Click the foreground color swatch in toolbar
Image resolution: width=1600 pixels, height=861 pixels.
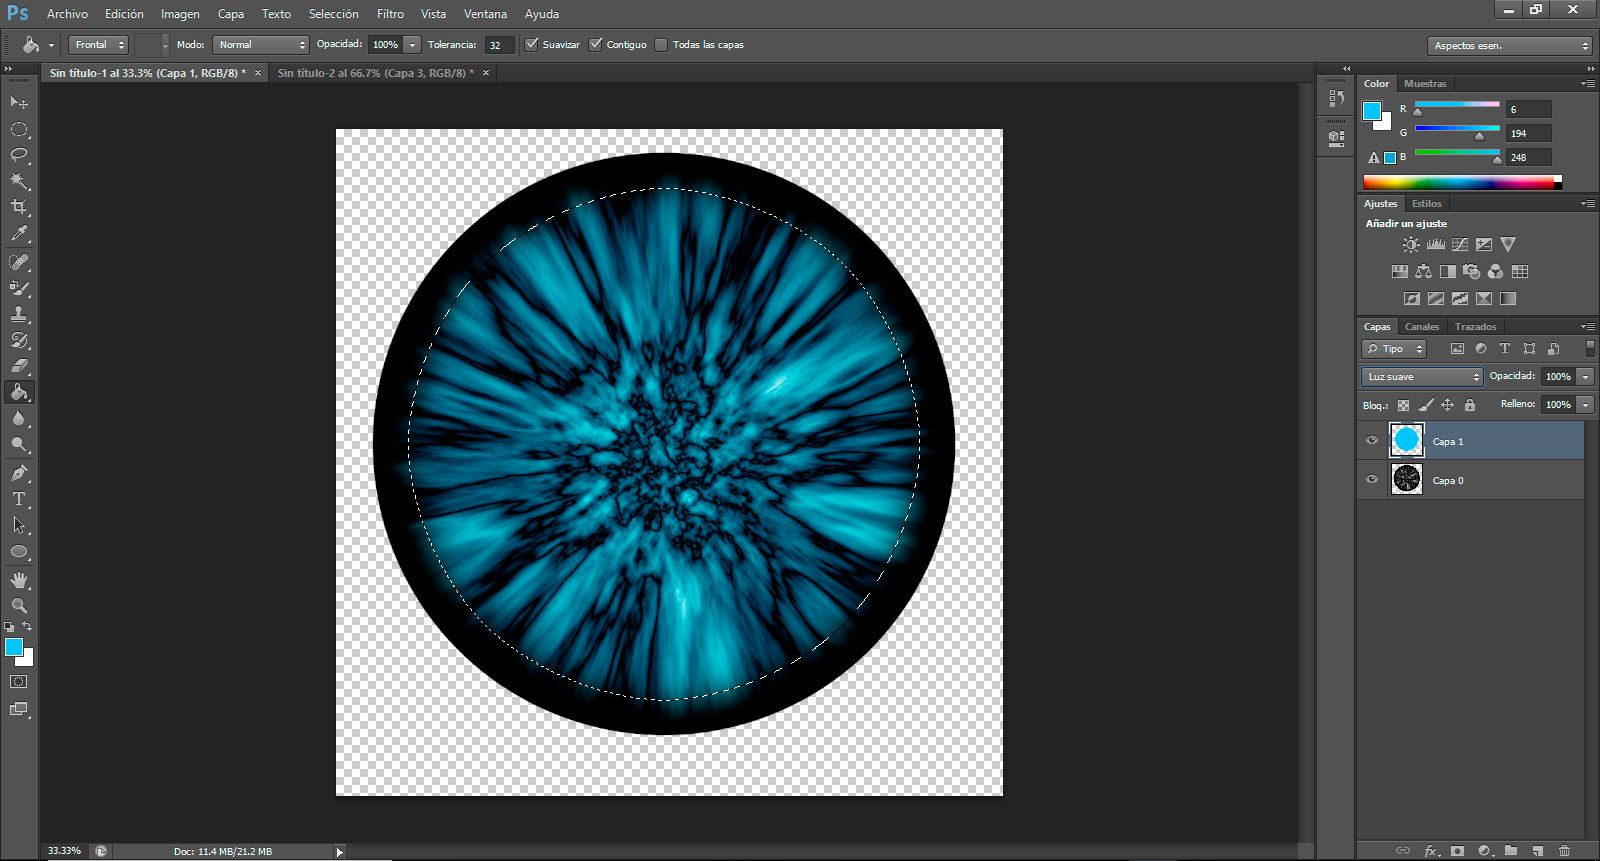tap(14, 648)
